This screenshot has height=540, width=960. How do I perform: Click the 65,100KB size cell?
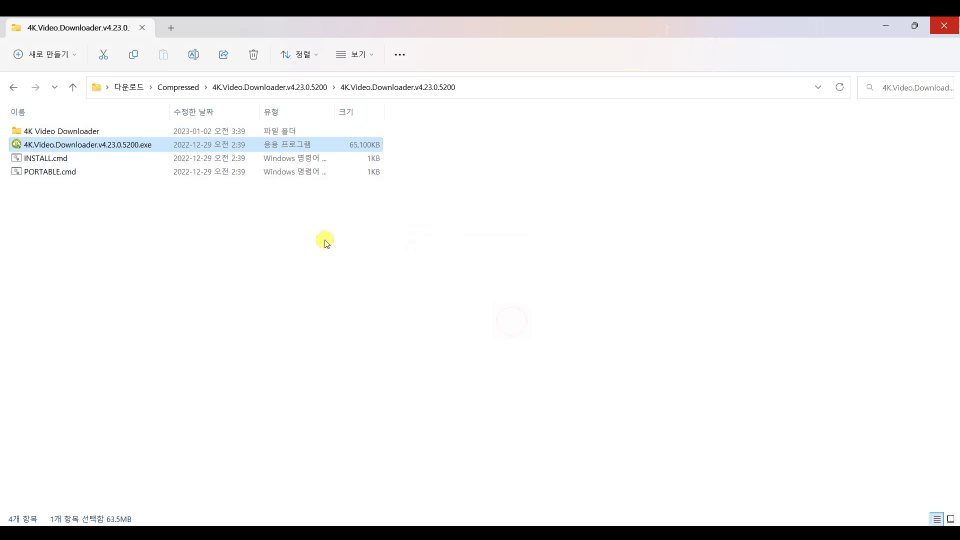364,144
